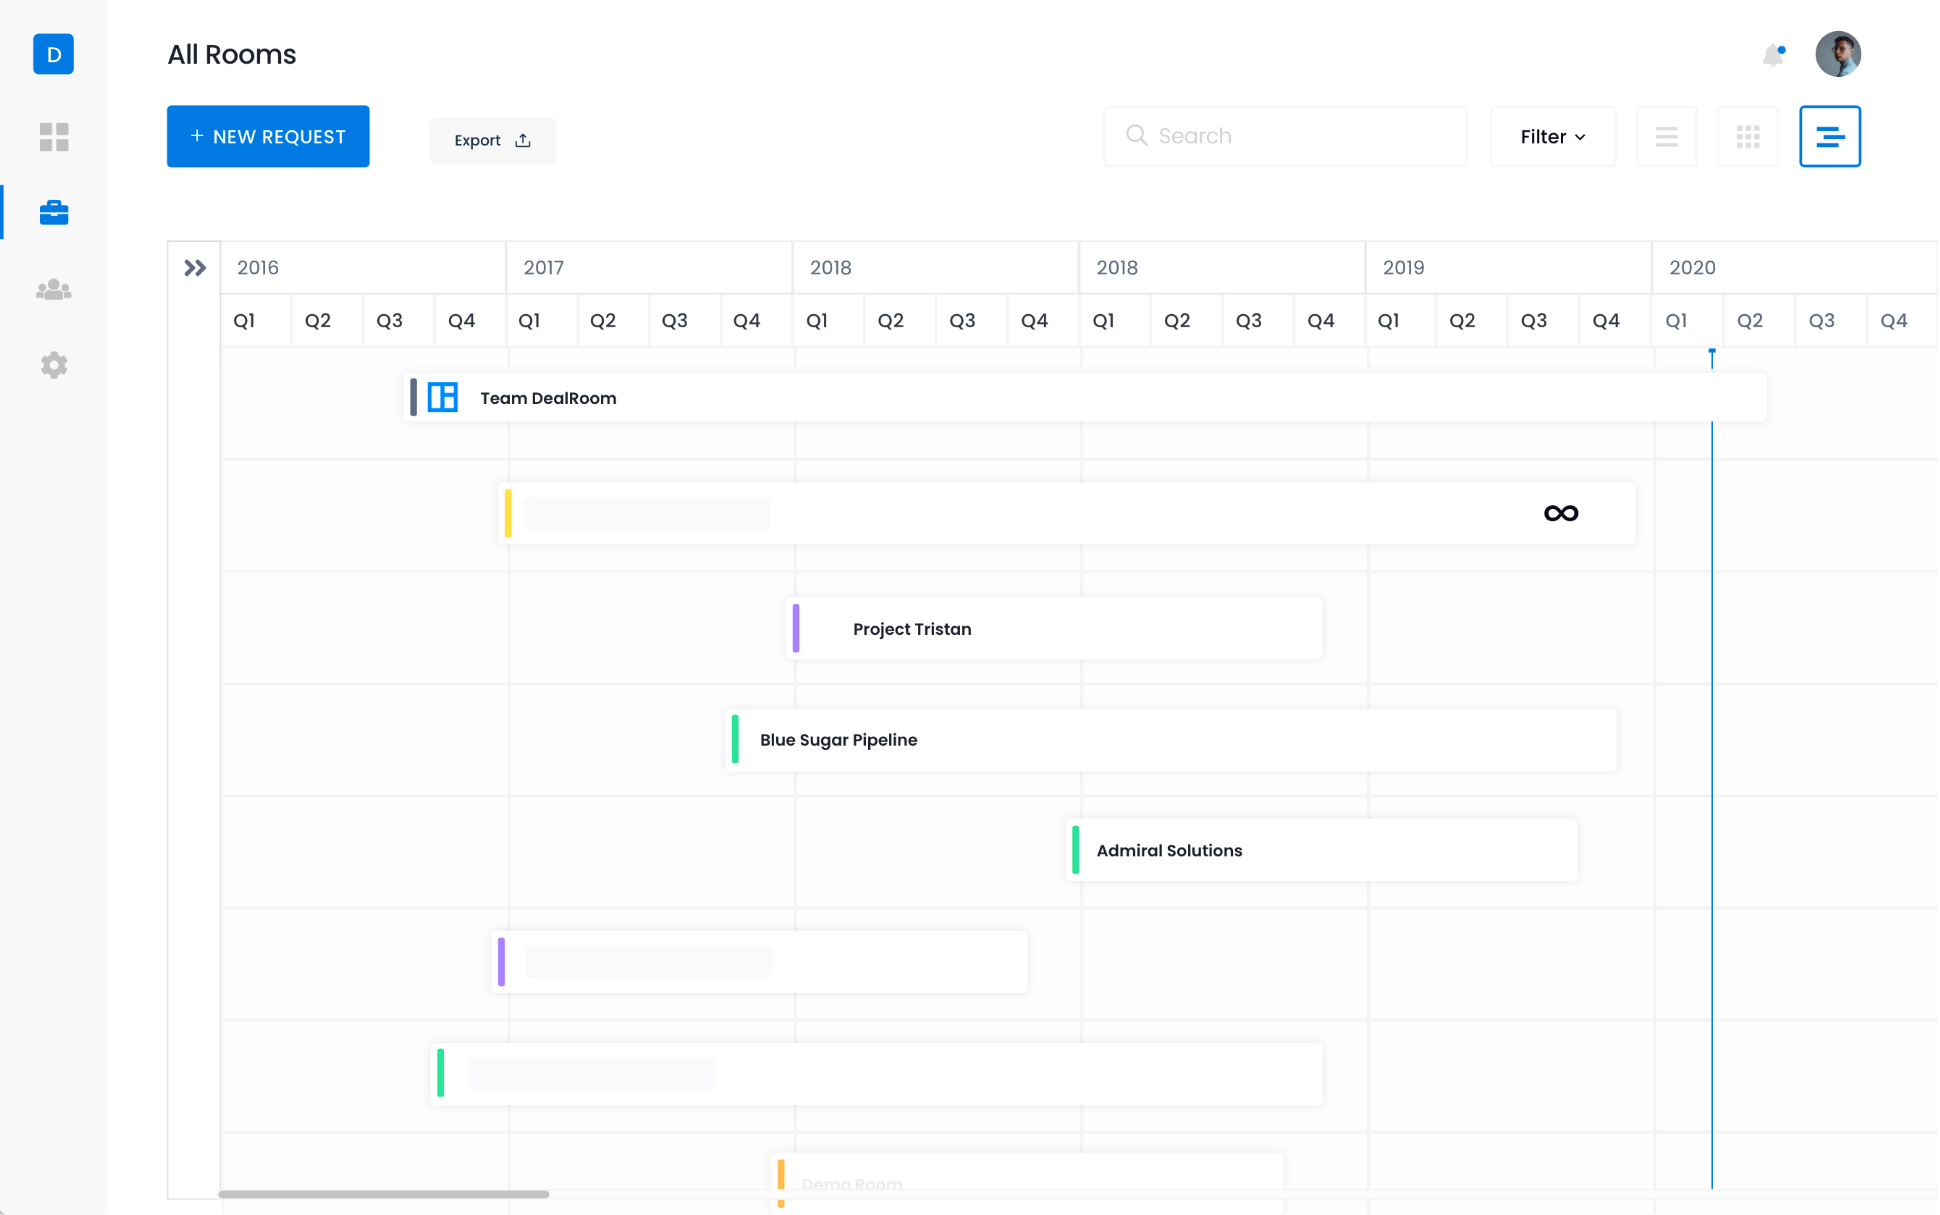Open the people/team icon in sidebar
Screen dimensions: 1940x1215
click(x=54, y=290)
